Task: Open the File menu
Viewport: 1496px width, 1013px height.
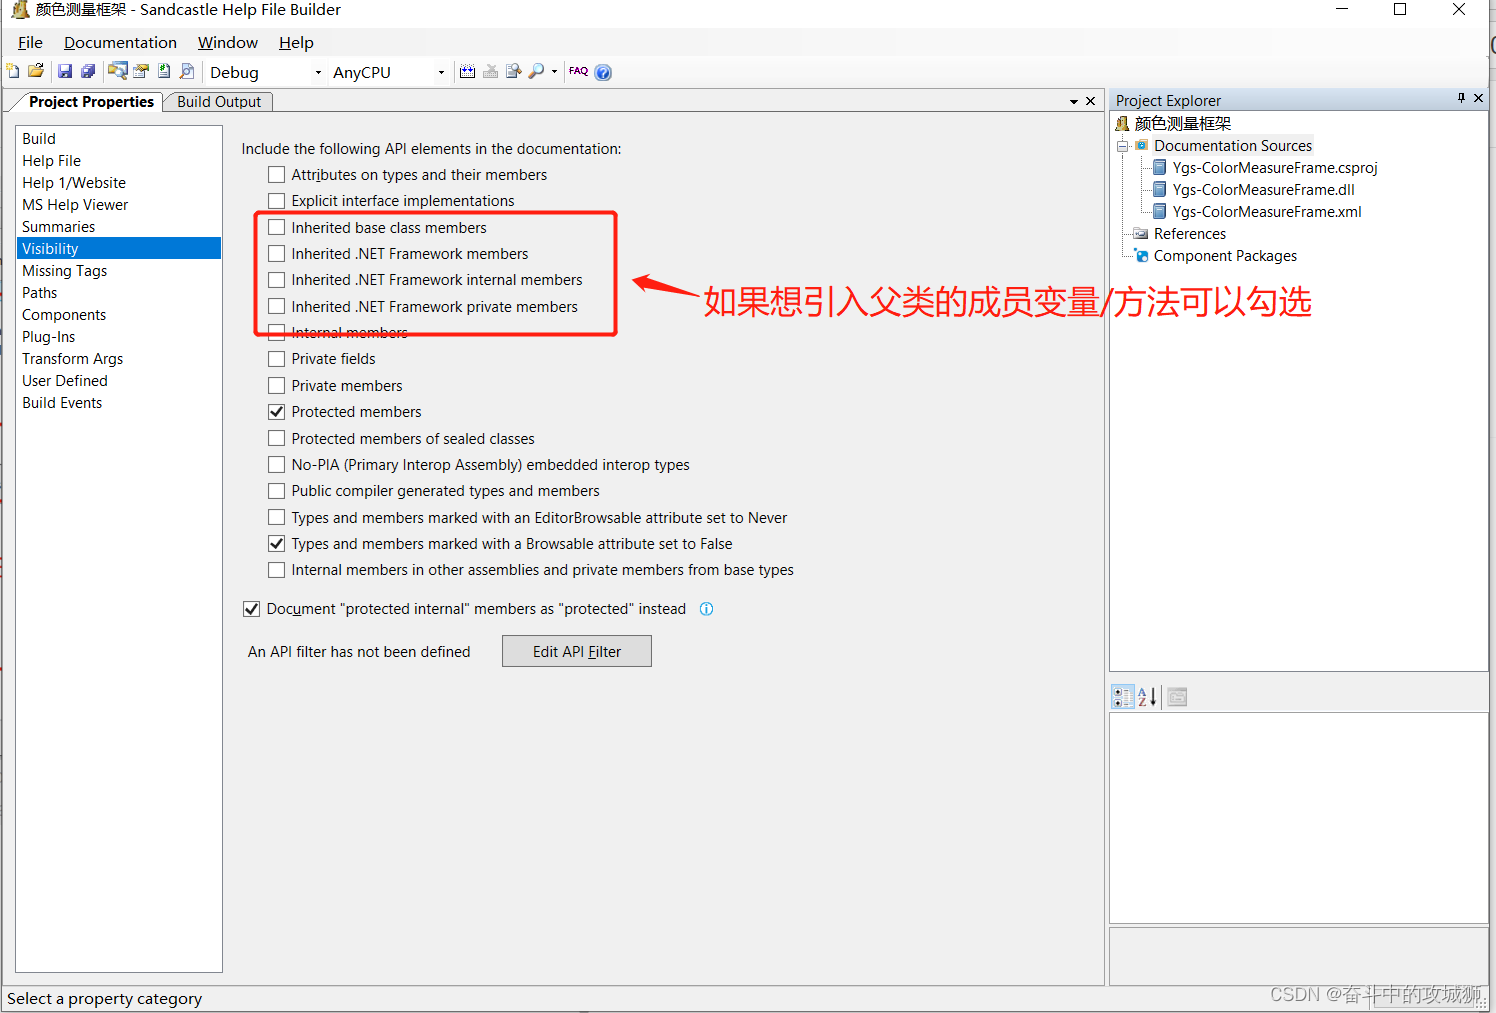Action: point(30,42)
